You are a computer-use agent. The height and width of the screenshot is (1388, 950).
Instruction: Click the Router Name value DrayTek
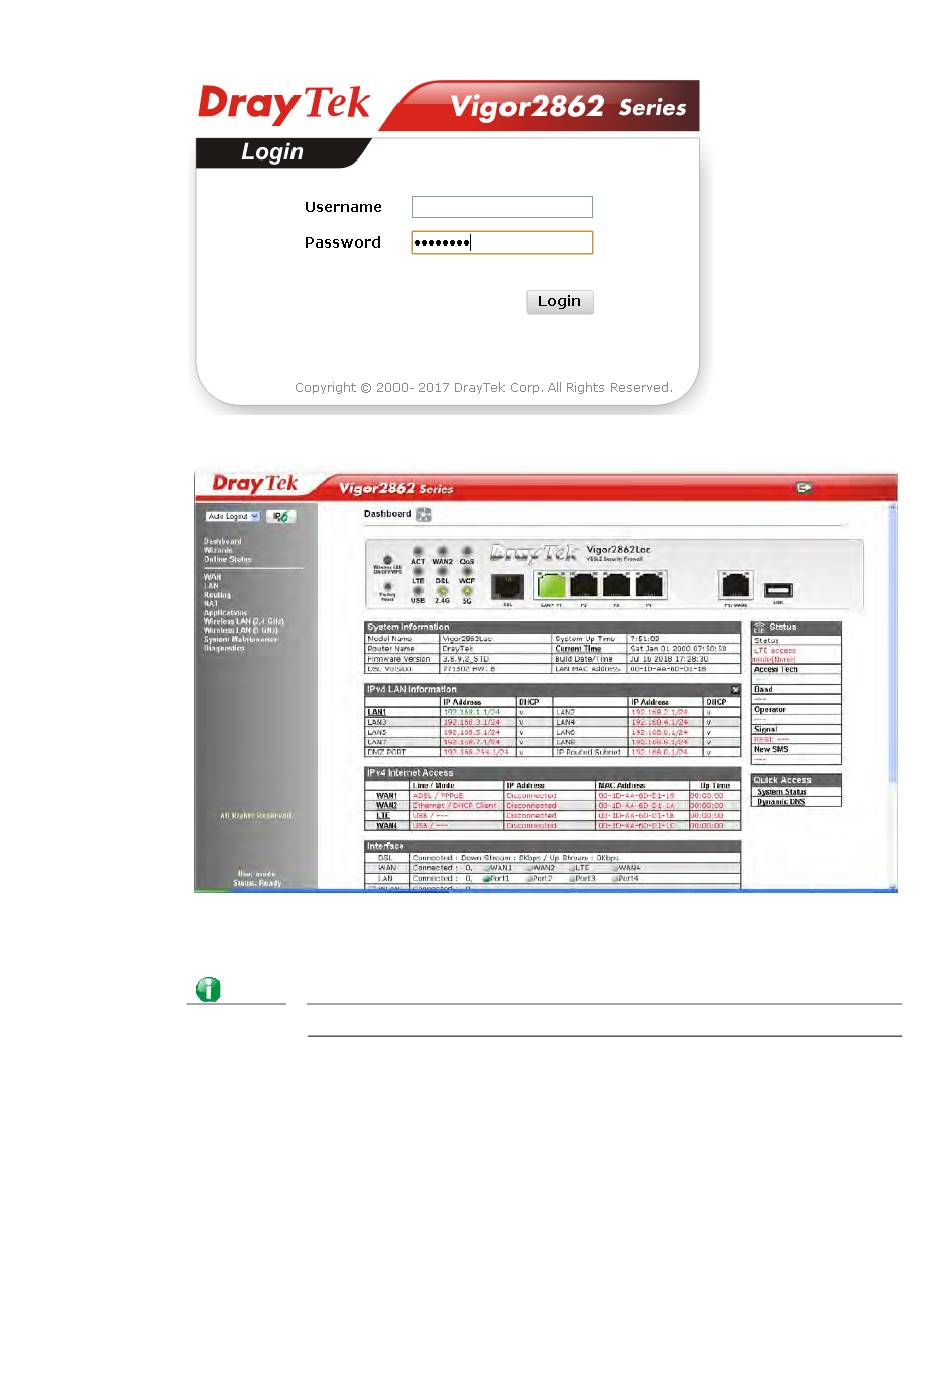[x=458, y=649]
